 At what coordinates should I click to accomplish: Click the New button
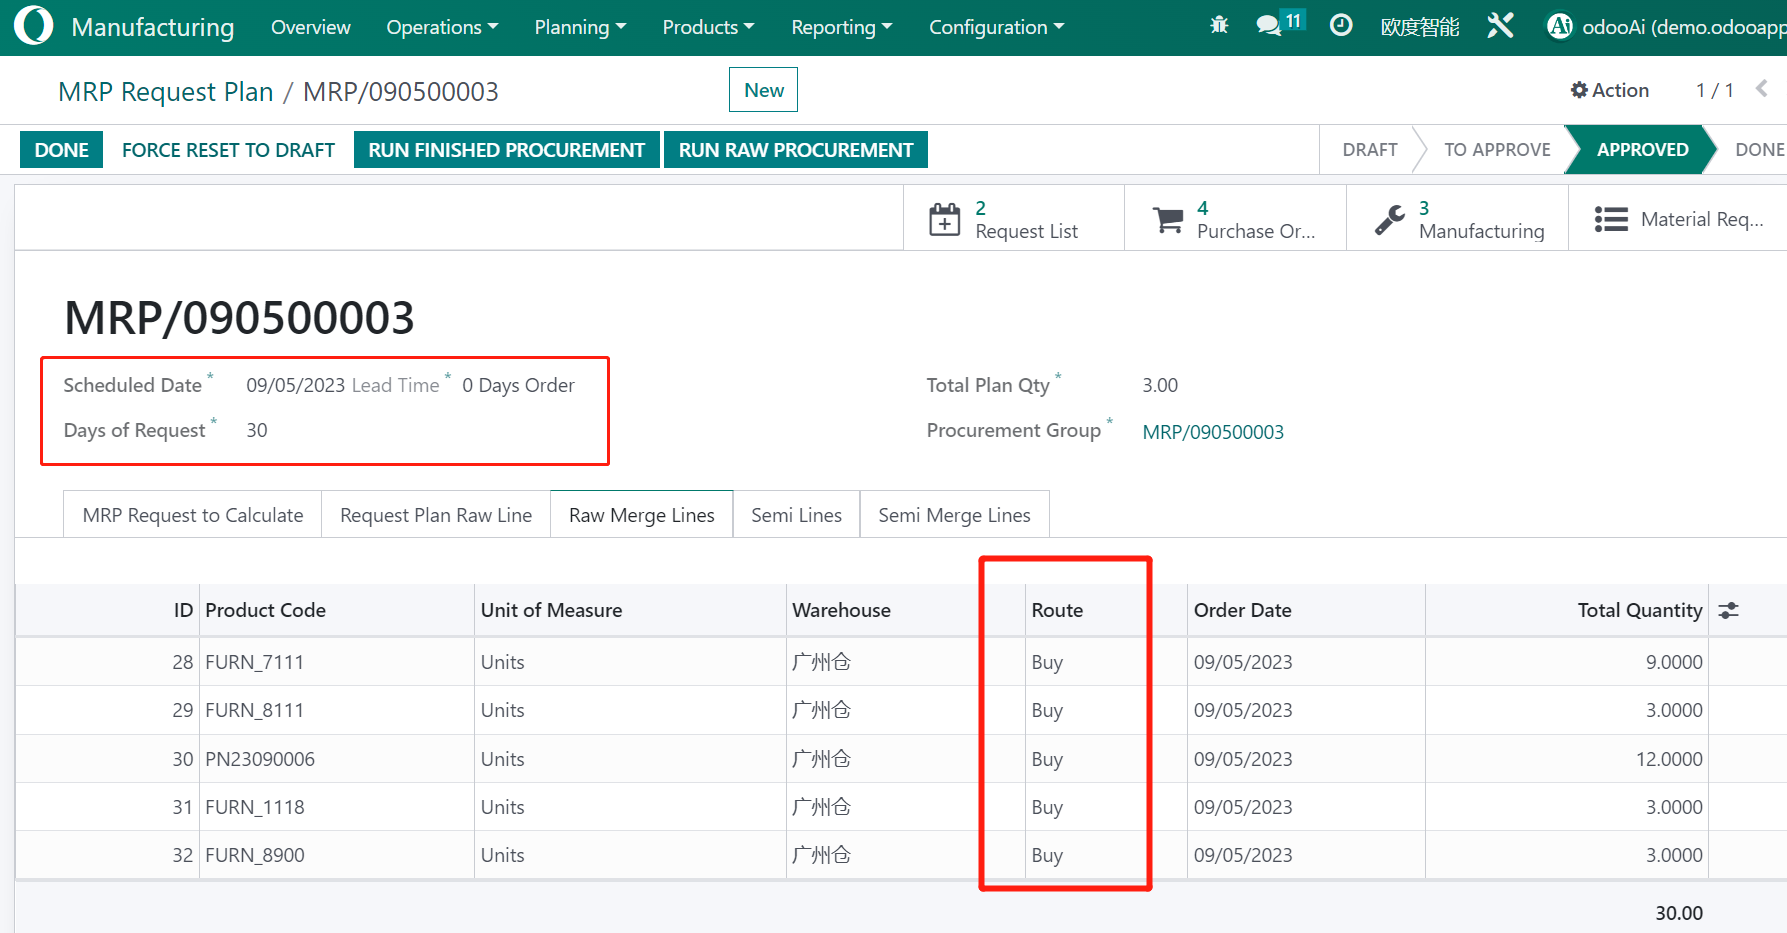764,90
